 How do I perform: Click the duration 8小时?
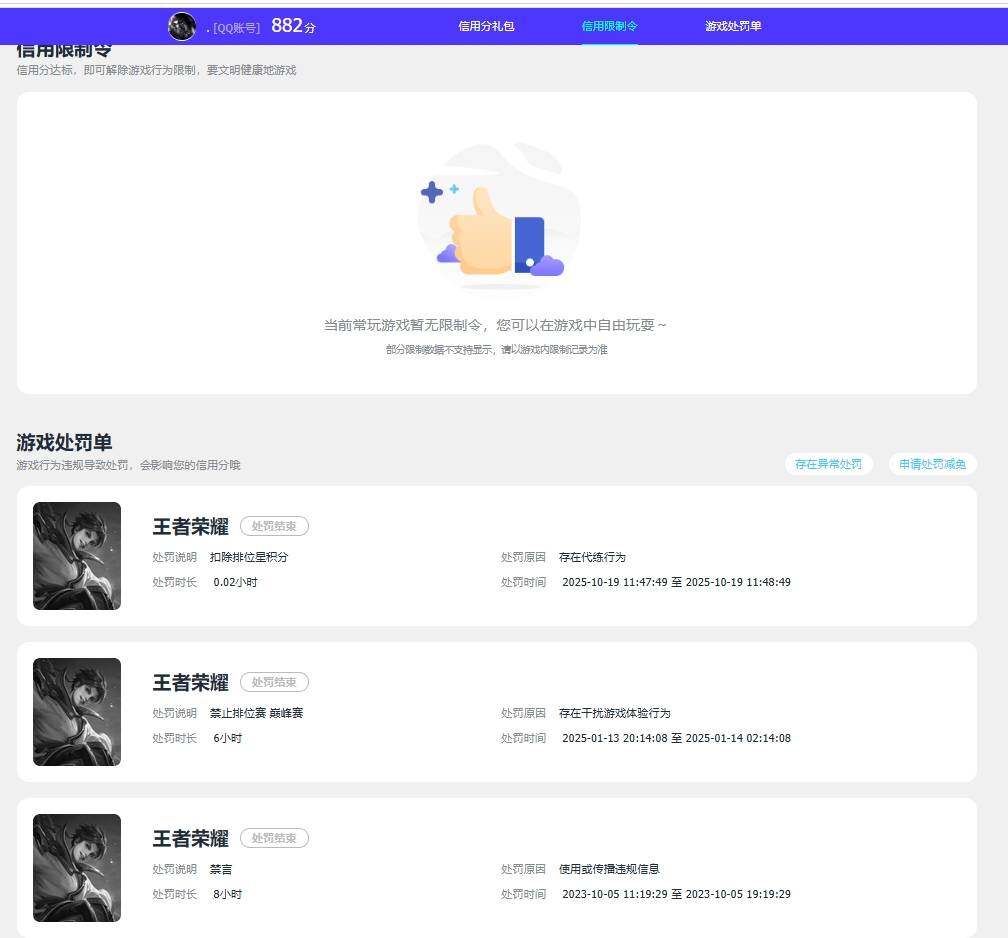228,895
